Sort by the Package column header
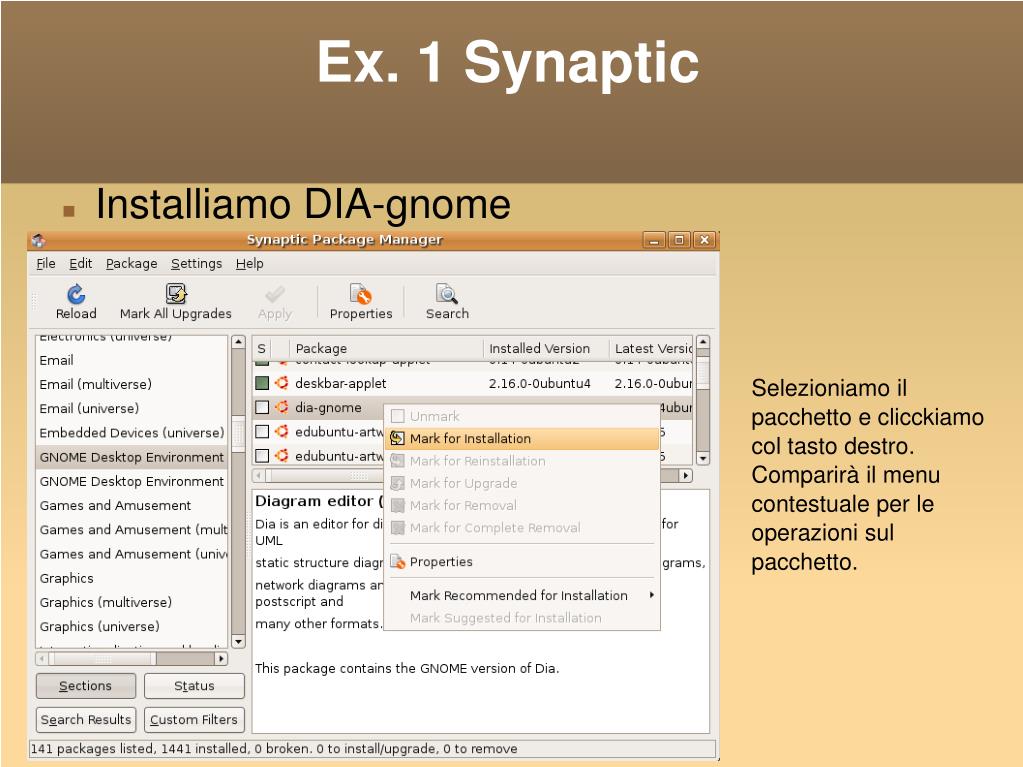Screen dimensions: 1023x767 [x=386, y=348]
